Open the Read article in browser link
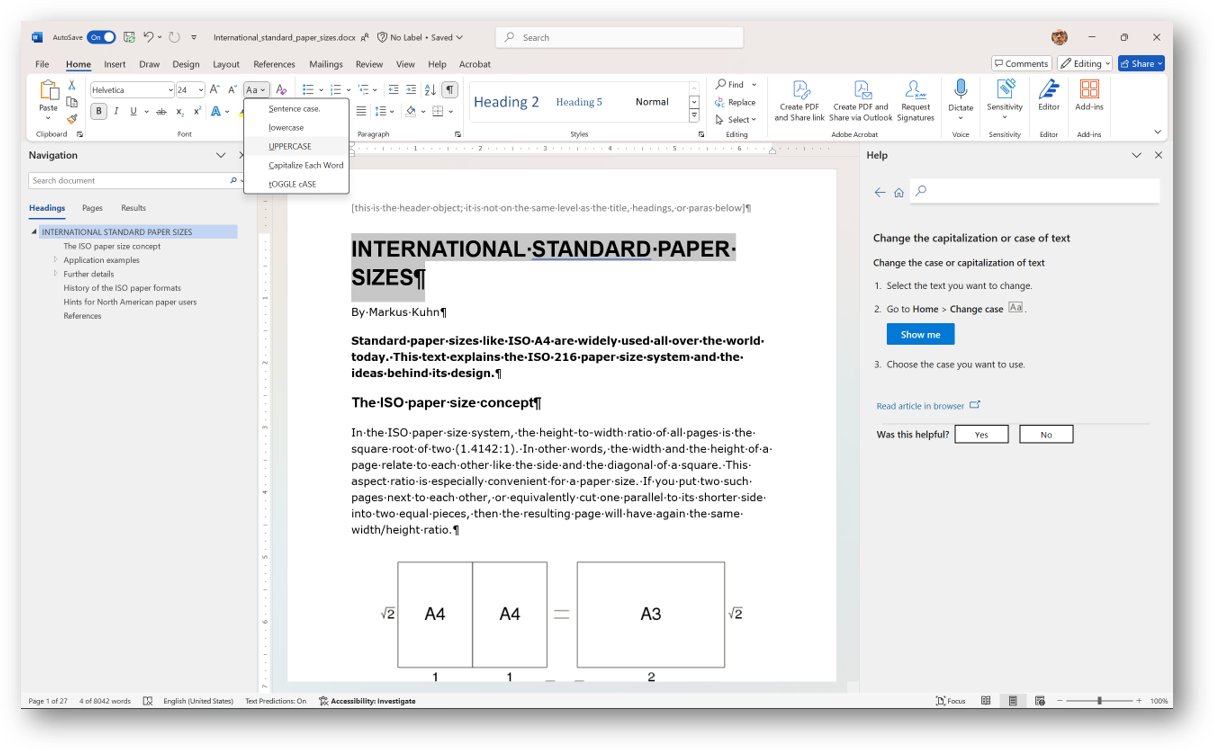 click(x=918, y=405)
